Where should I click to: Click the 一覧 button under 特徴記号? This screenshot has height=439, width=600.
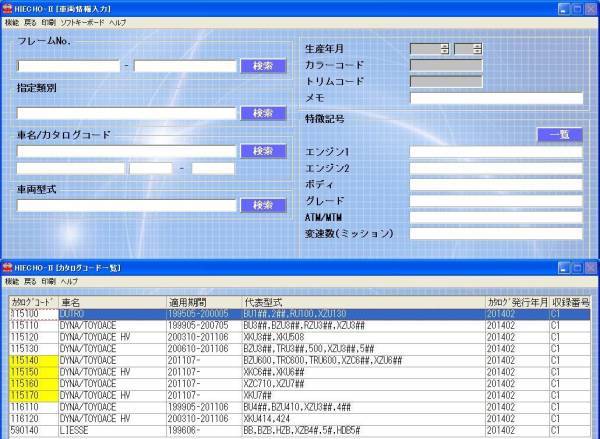click(560, 134)
